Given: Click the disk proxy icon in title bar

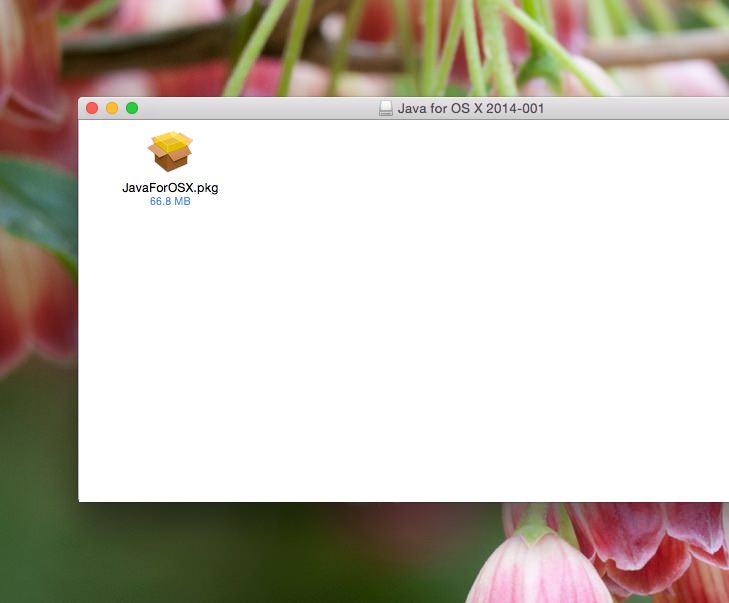Looking at the screenshot, I should pos(385,108).
